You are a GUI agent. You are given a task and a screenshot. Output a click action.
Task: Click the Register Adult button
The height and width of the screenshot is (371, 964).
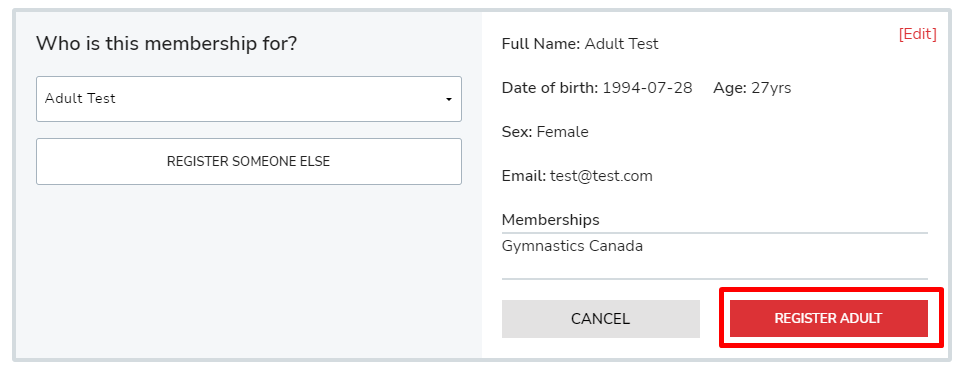click(828, 319)
